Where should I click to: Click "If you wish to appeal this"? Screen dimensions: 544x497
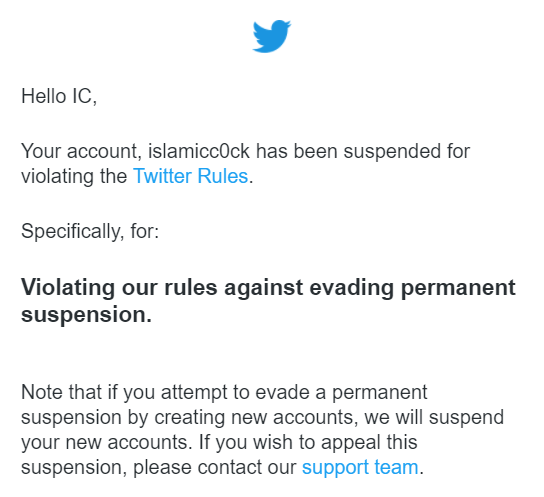(x=308, y=443)
